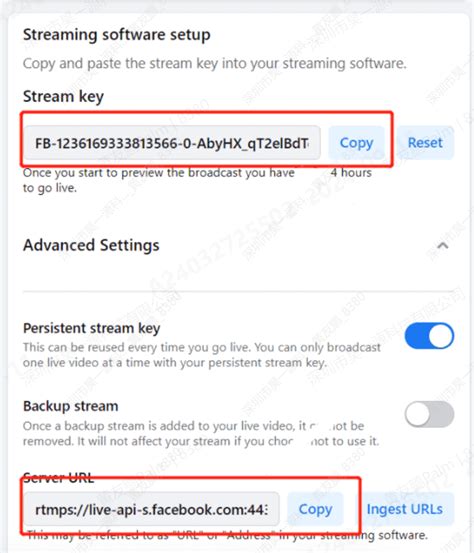
Task: Reset the stream key
Action: 425,143
